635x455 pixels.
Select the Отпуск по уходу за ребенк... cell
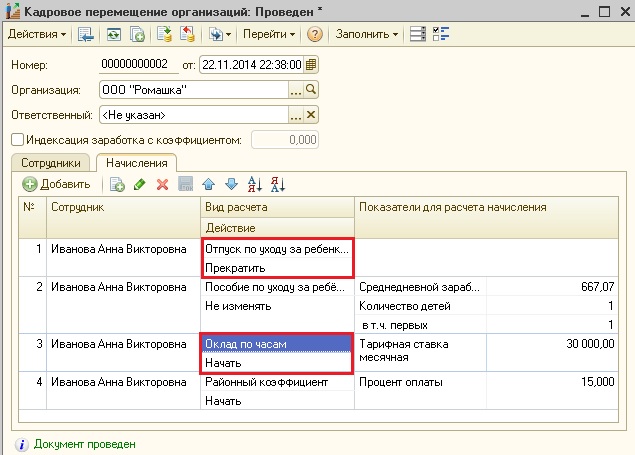click(277, 249)
